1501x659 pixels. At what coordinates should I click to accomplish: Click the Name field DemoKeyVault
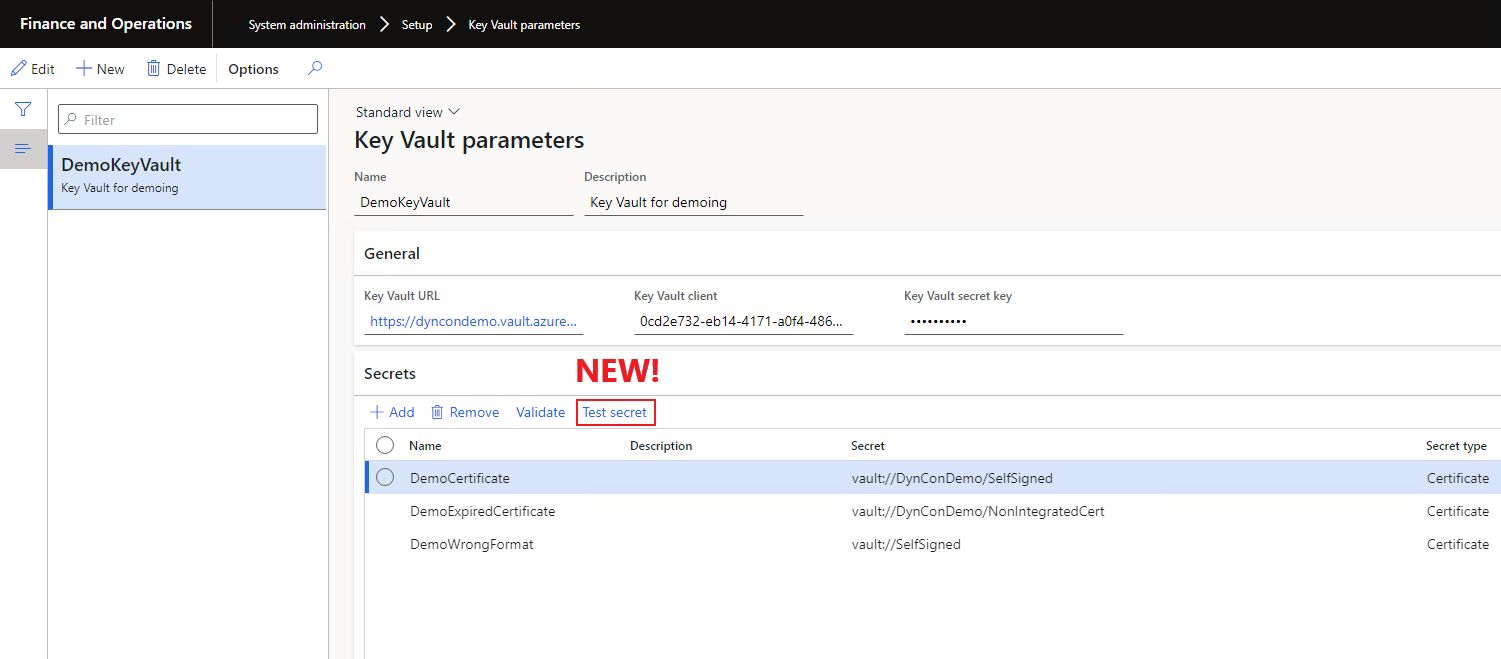tap(464, 202)
